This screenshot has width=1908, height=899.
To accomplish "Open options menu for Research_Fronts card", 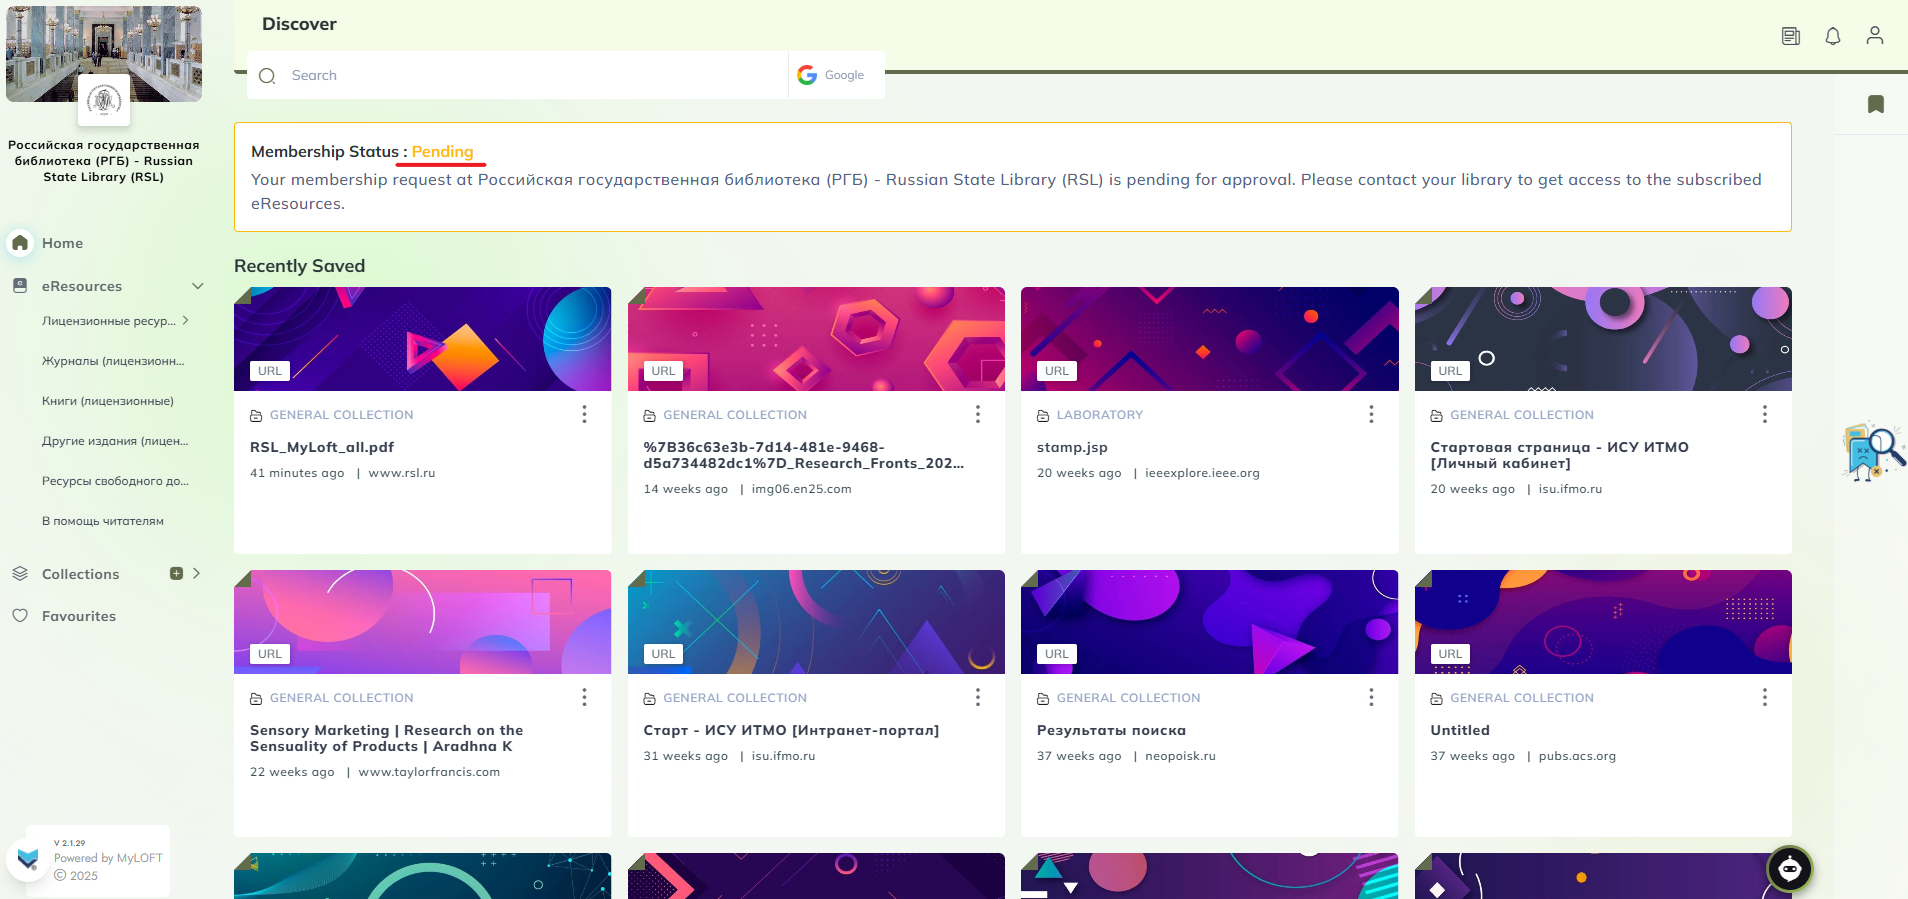I will tap(977, 414).
